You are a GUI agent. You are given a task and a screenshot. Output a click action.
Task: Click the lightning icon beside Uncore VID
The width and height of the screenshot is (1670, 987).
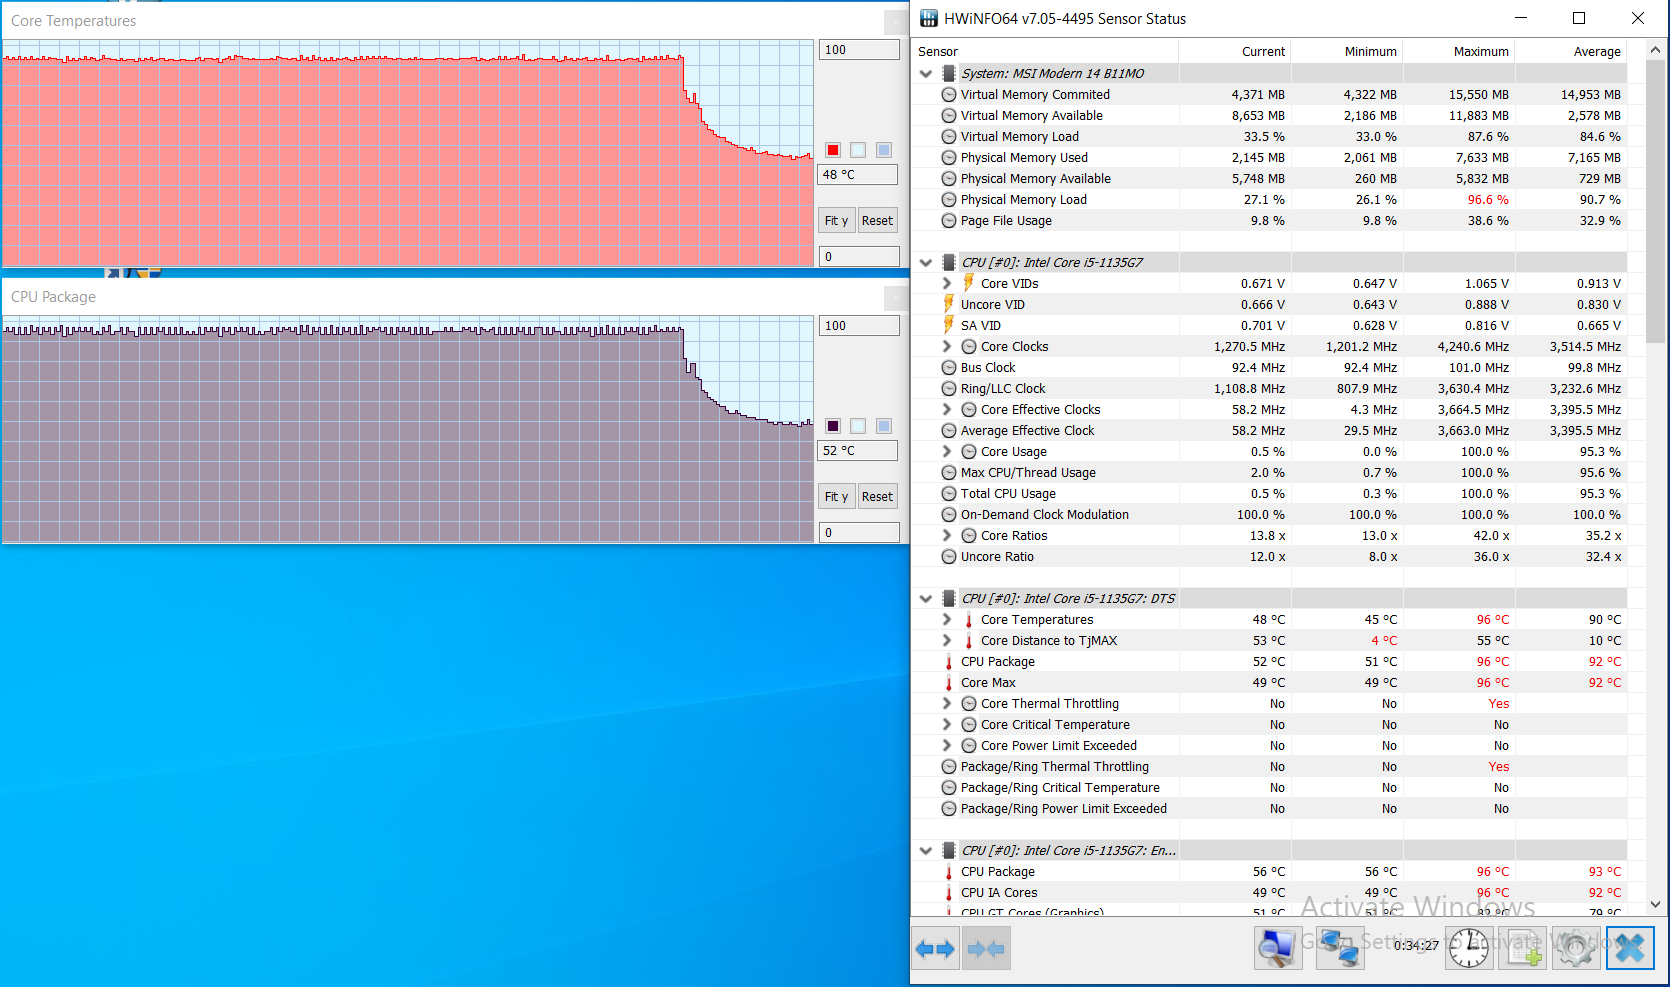pos(948,304)
